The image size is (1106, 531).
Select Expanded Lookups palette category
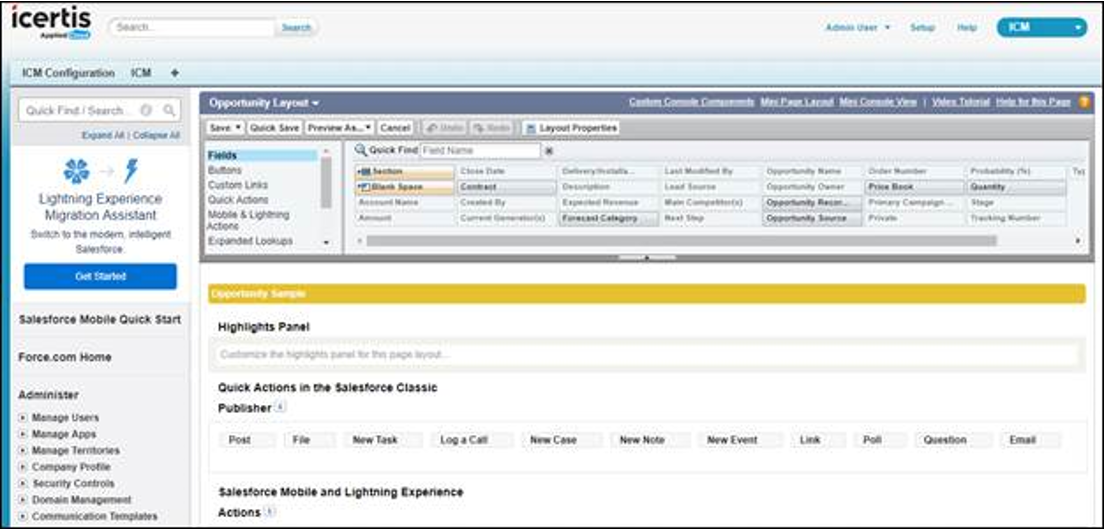(250, 241)
